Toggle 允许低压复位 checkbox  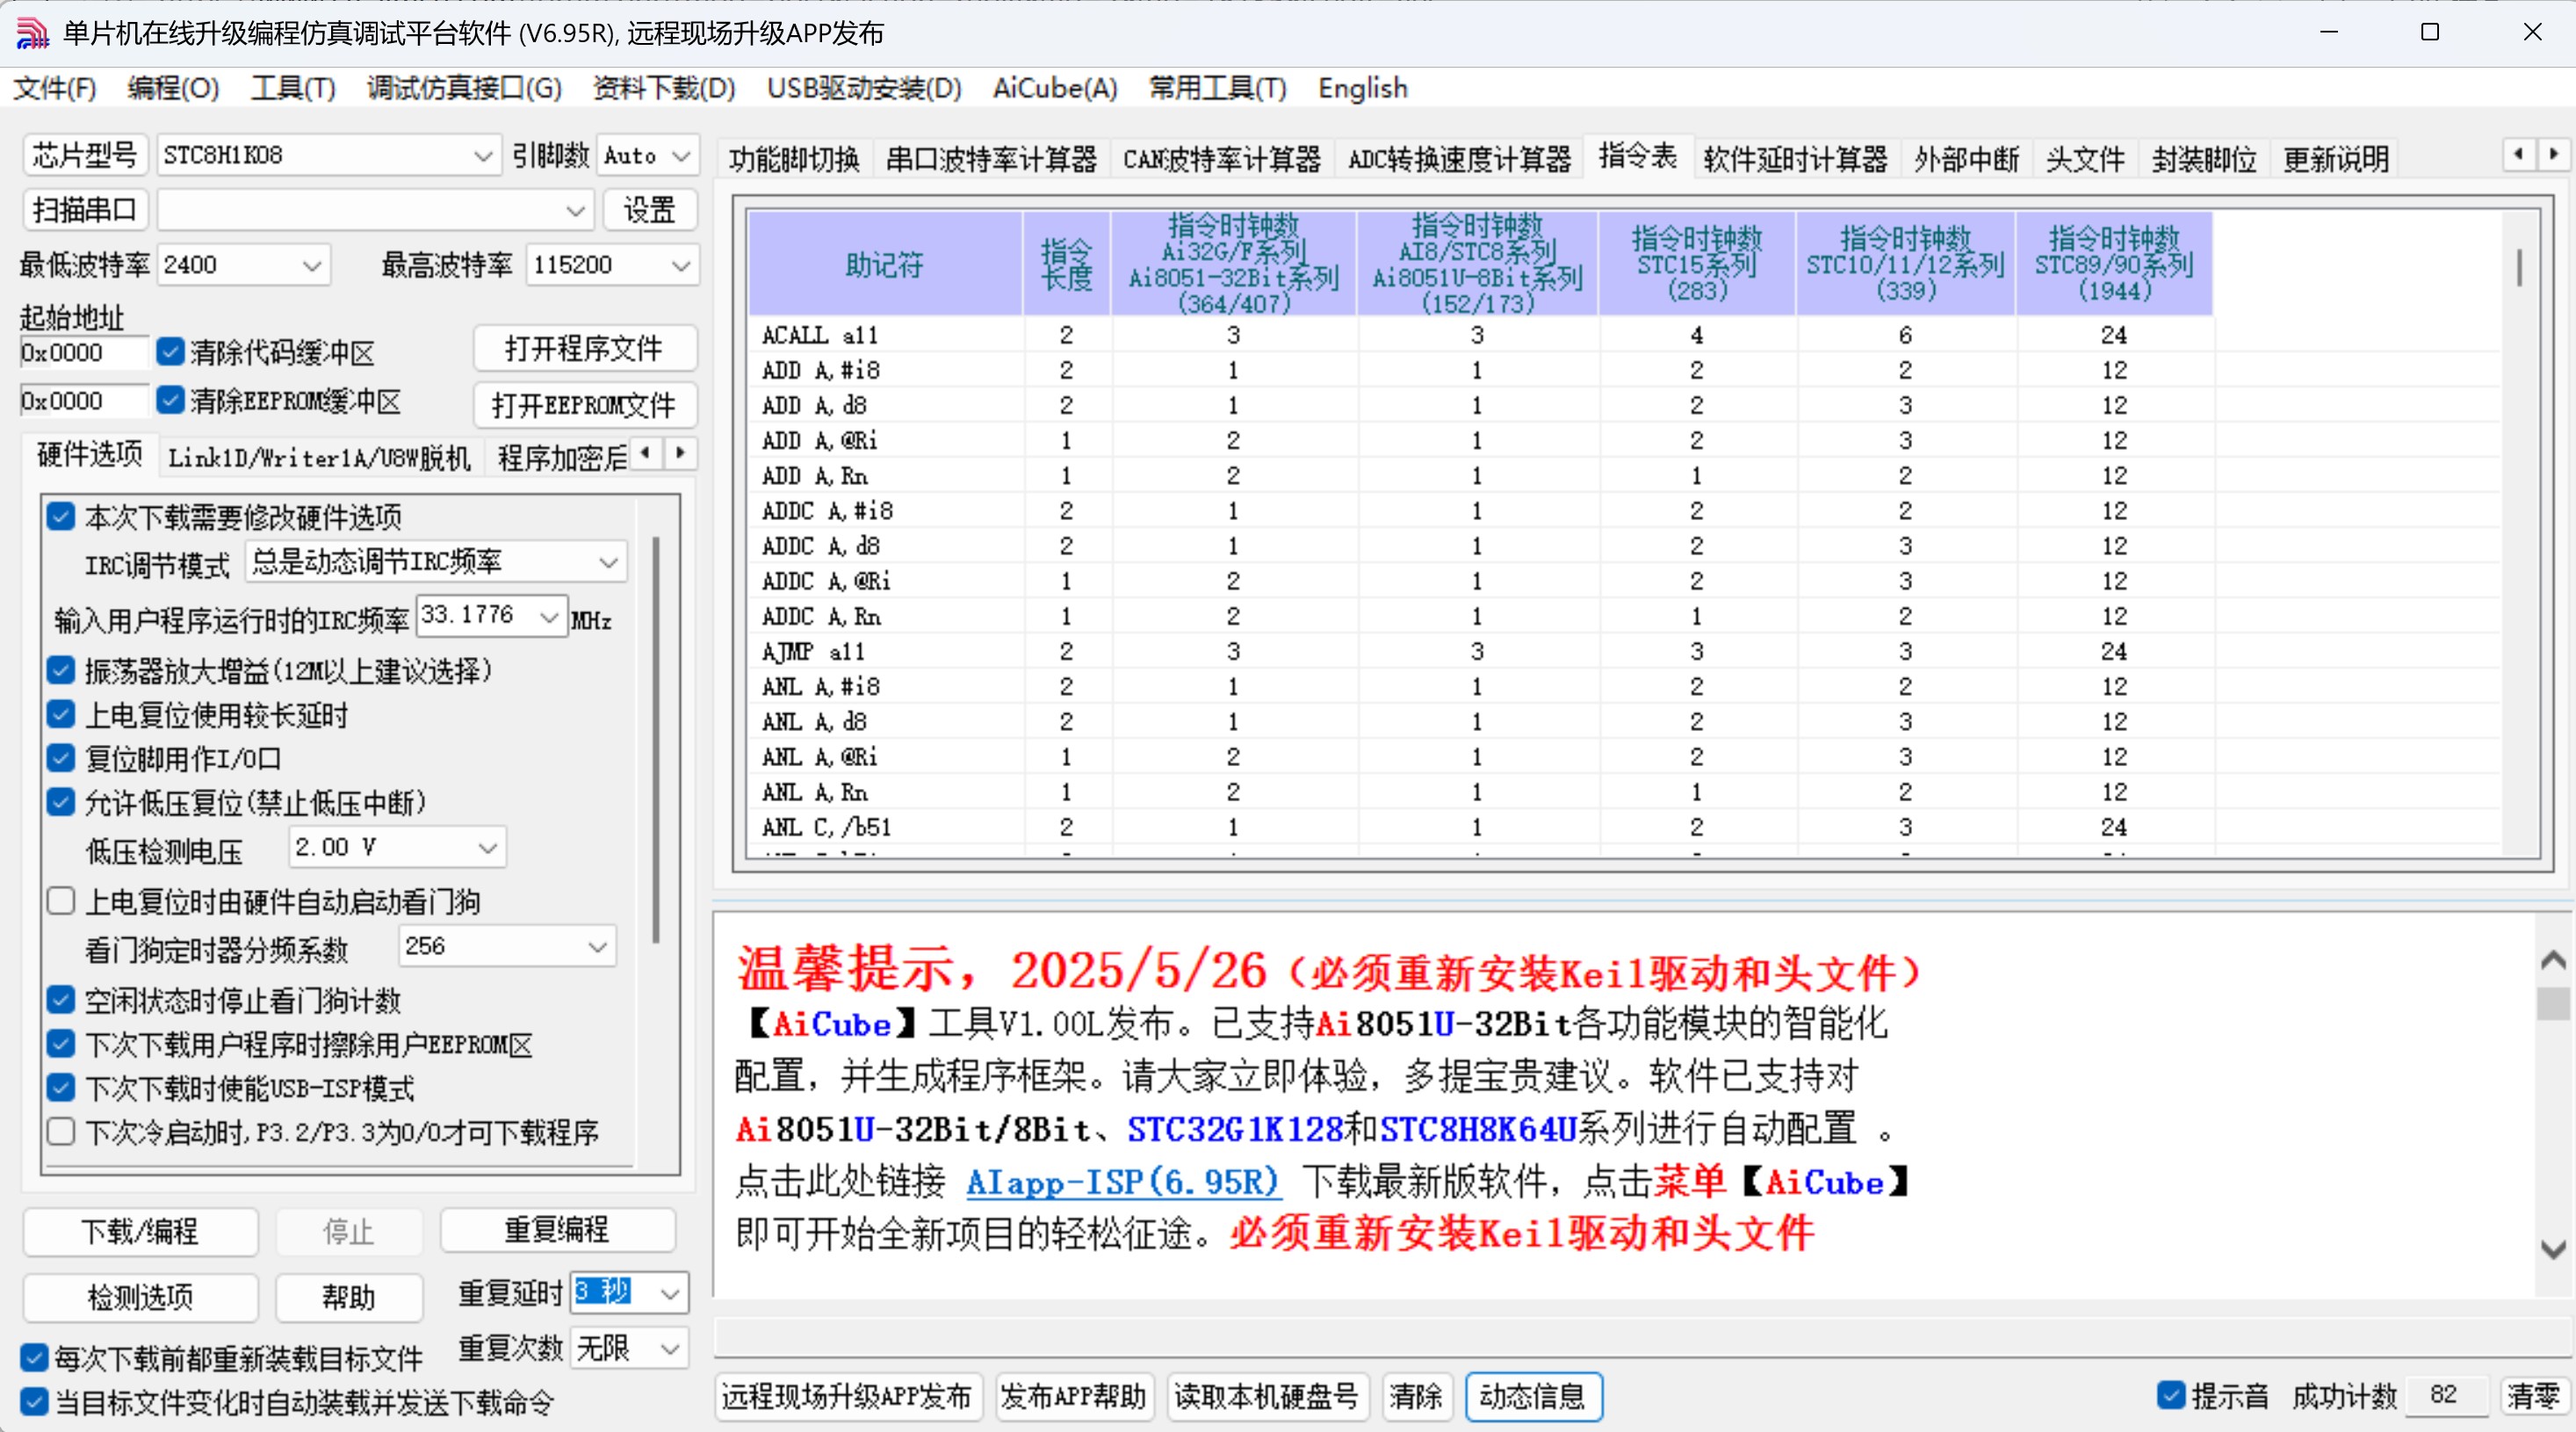[x=61, y=802]
